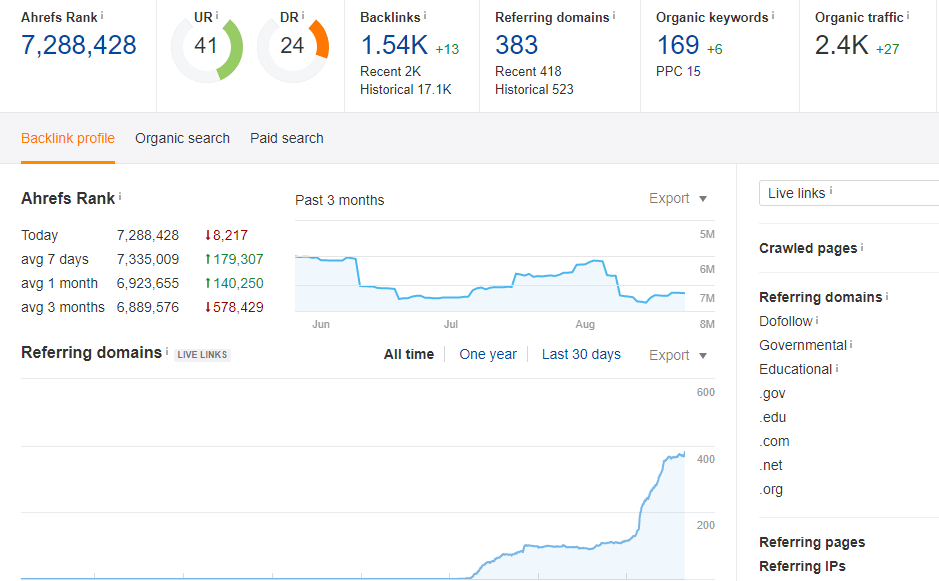Click the 383 referring domains number
Screen dimensions: 939x581
tap(517, 45)
